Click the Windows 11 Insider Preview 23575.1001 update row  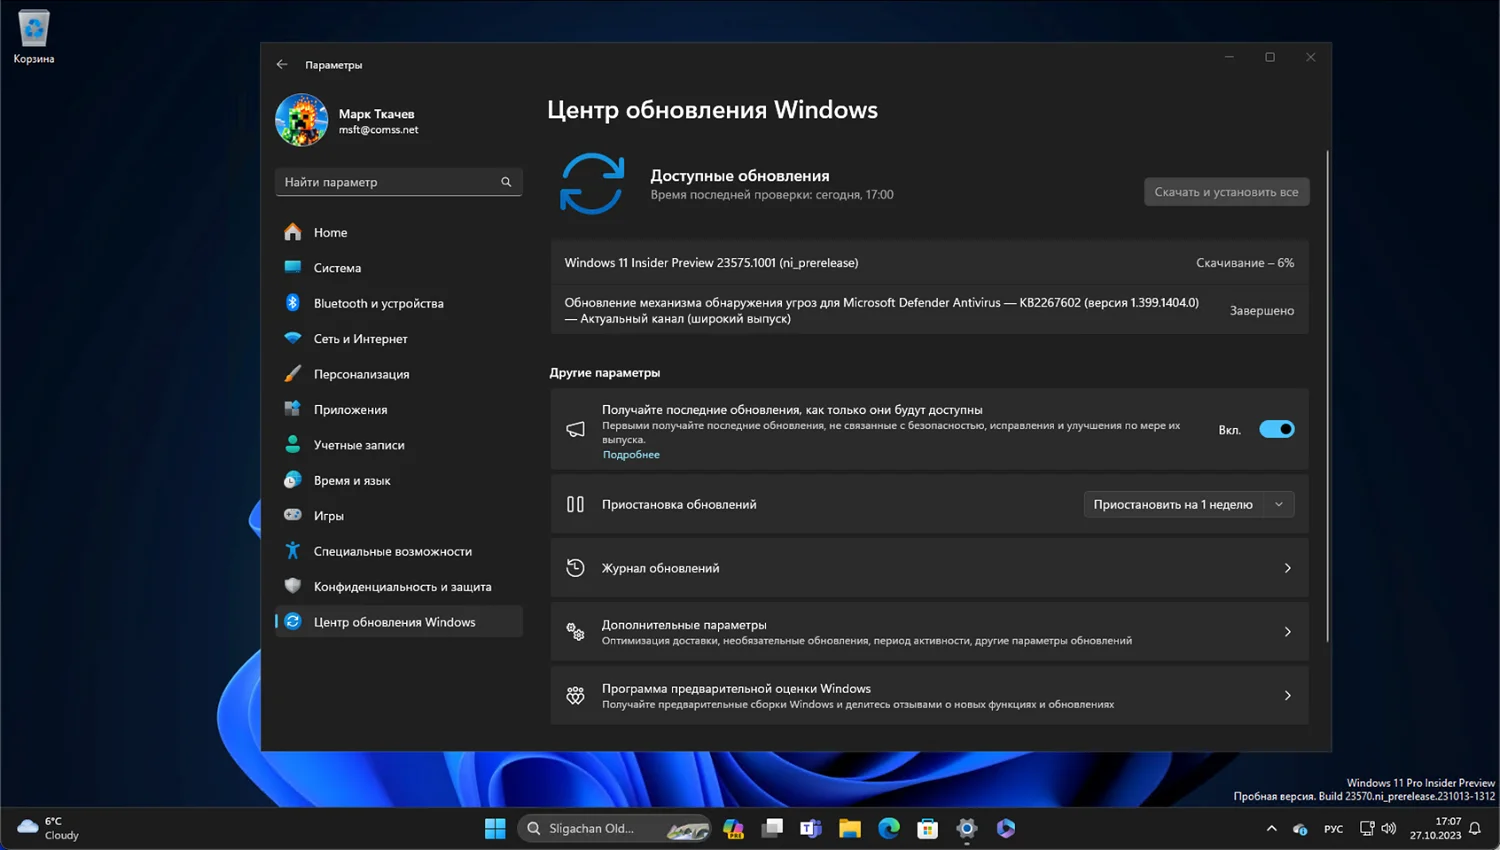click(x=929, y=263)
